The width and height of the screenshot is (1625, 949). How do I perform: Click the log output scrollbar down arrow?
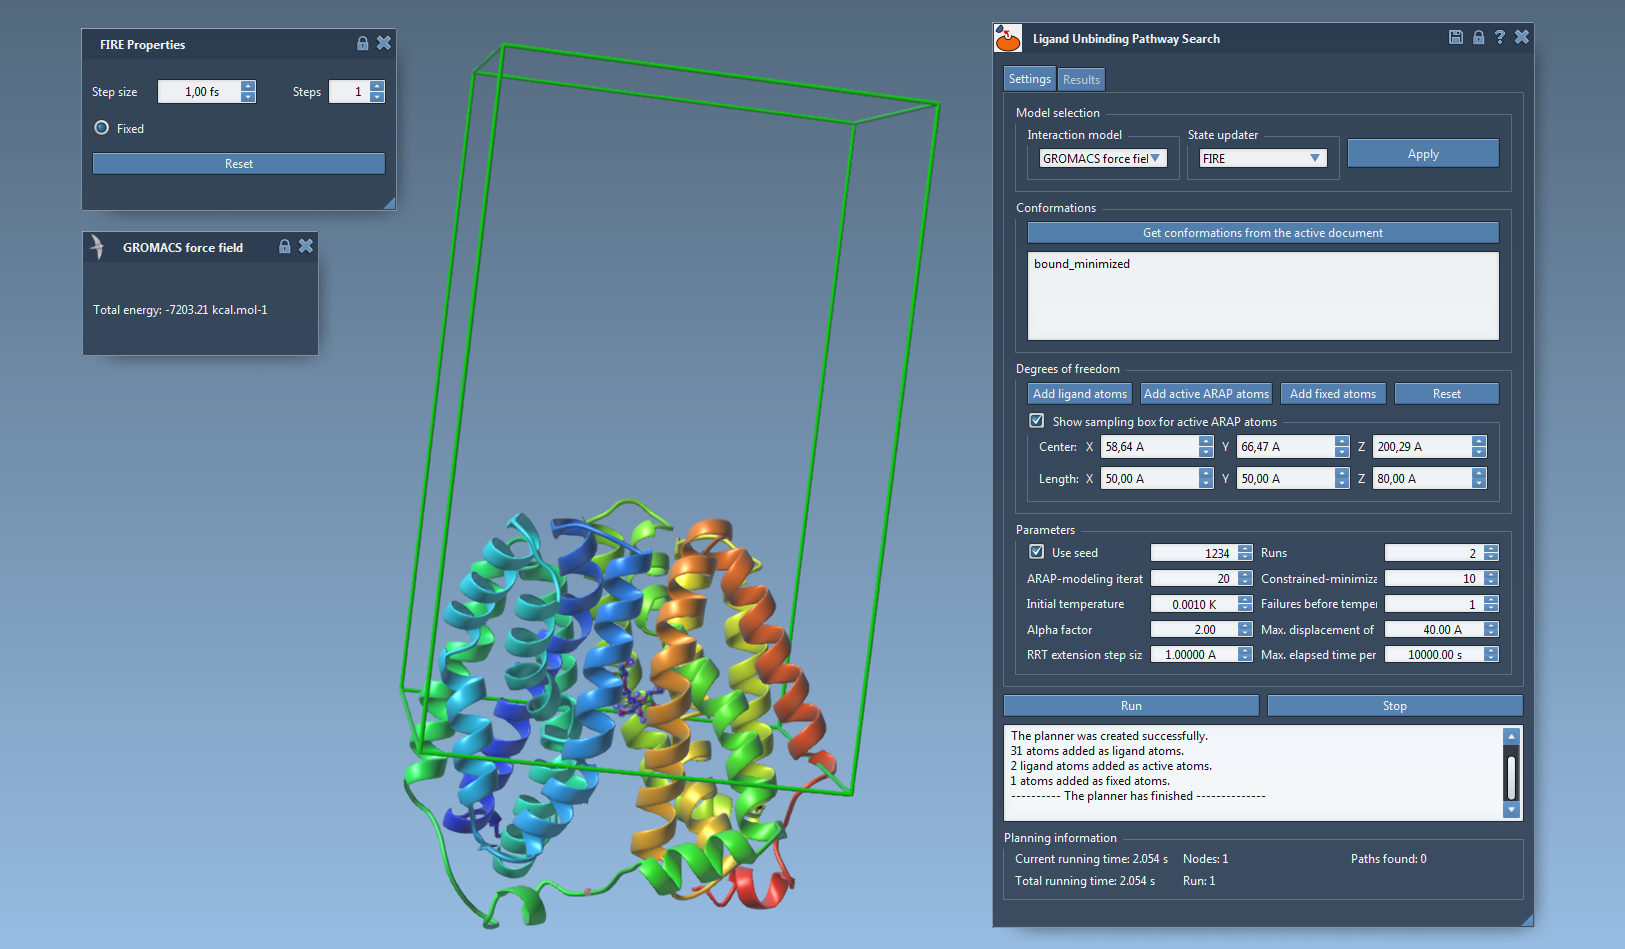coord(1511,810)
